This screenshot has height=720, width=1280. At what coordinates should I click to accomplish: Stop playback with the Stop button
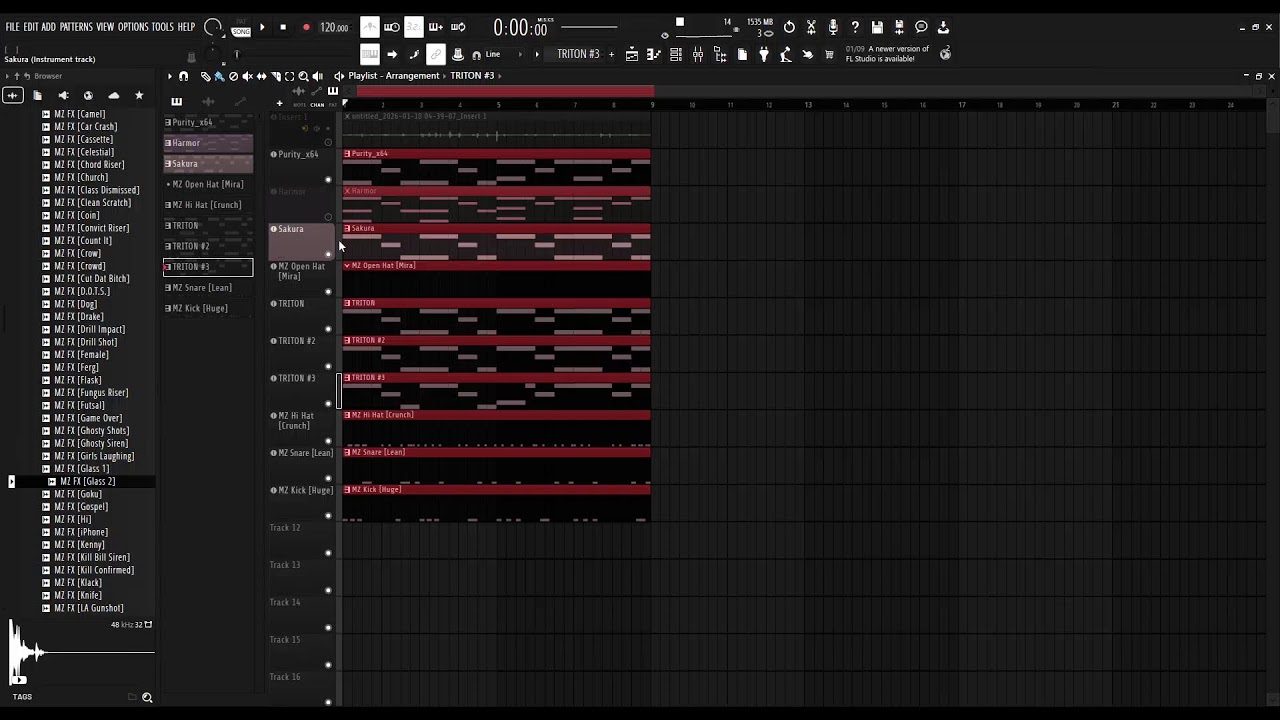[x=283, y=27]
